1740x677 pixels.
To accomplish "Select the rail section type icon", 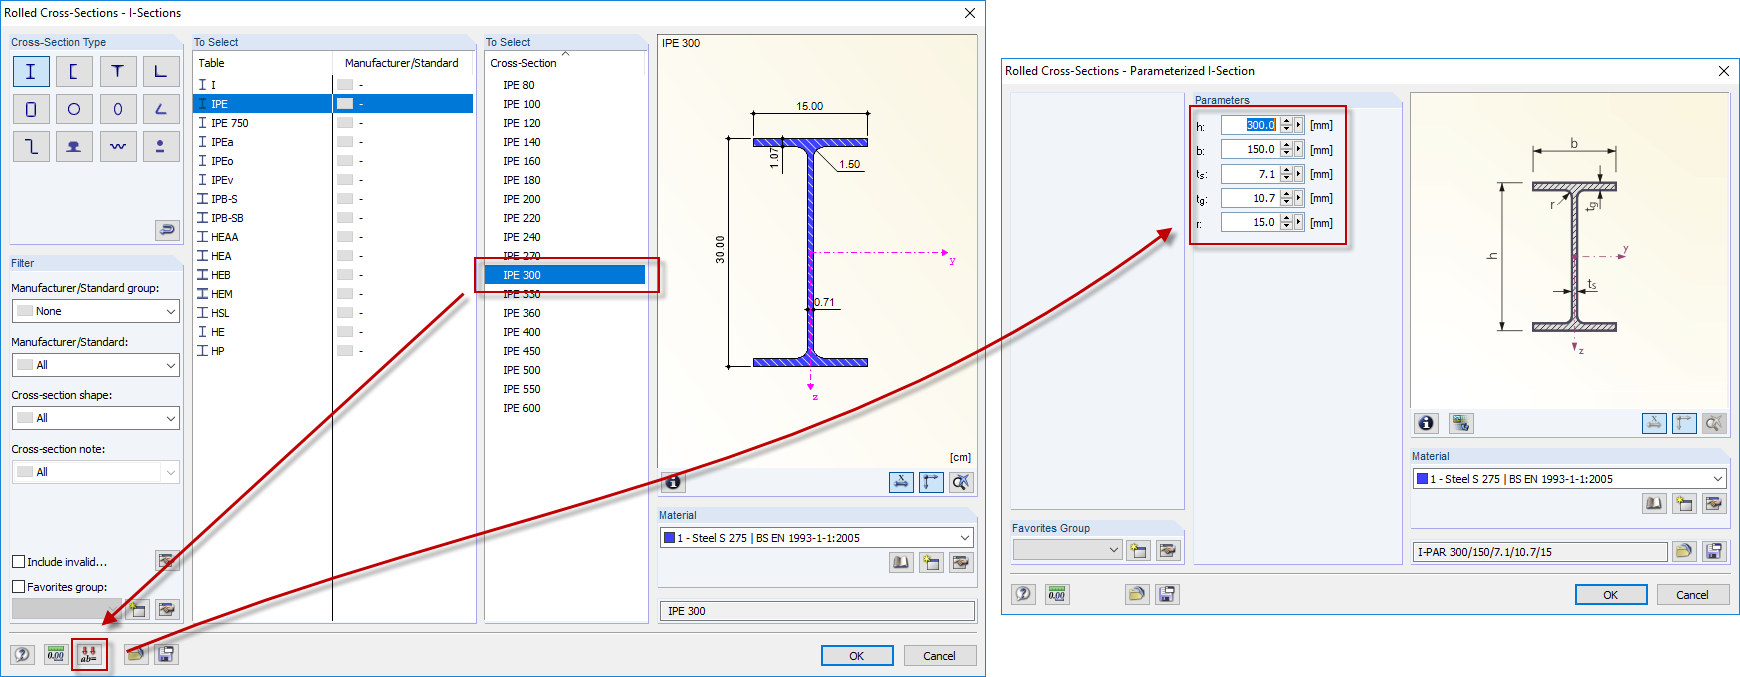I will coord(74,147).
